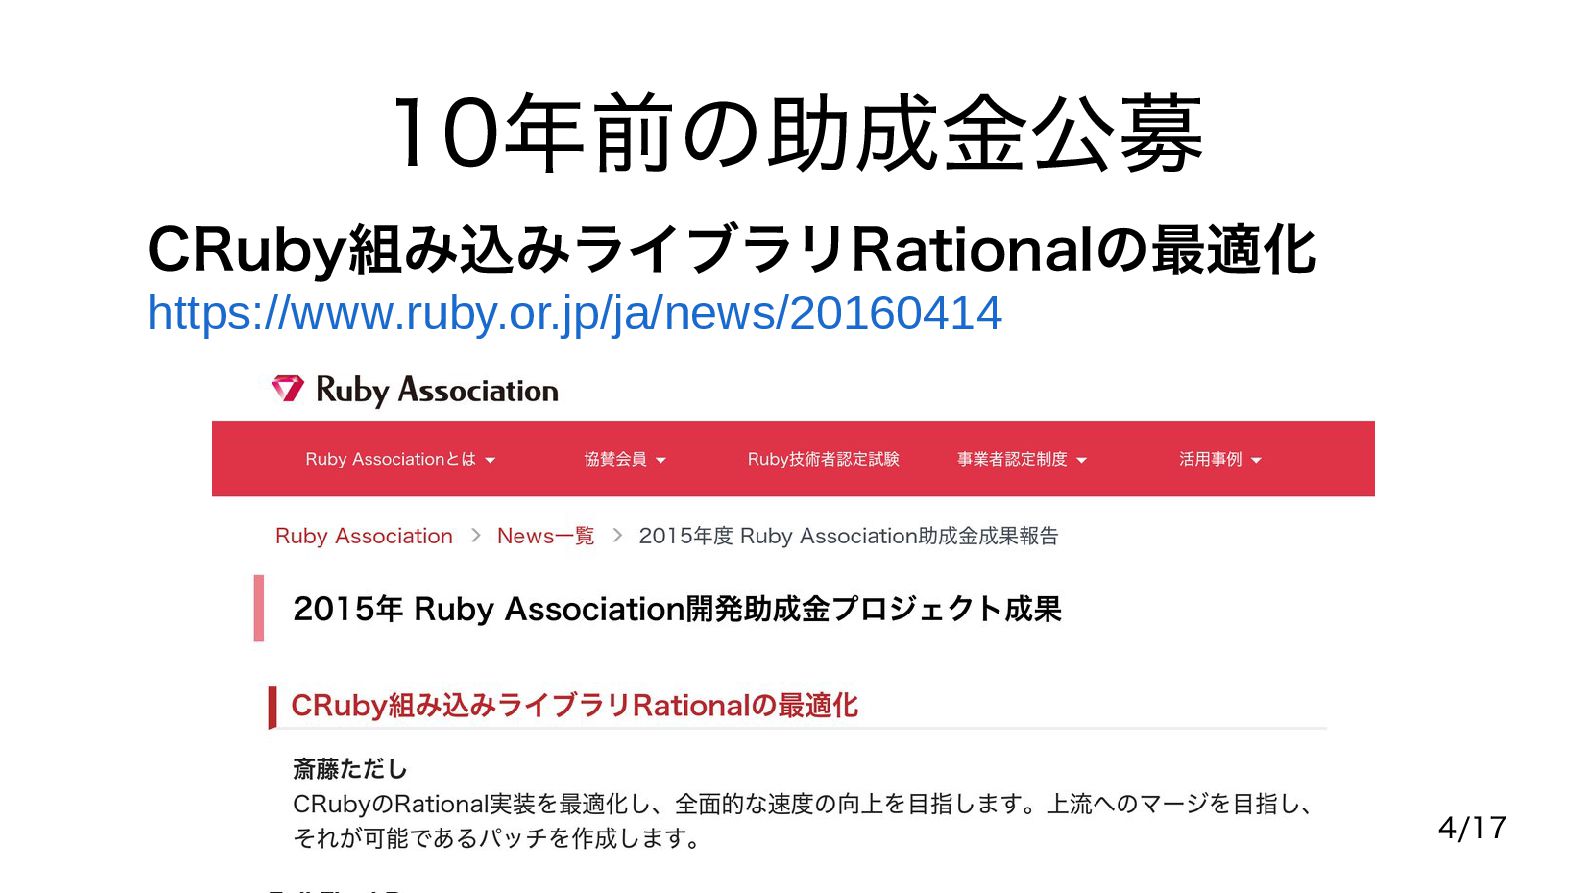Click the description line starting それが可能である
This screenshot has width=1587, height=893.
(498, 838)
